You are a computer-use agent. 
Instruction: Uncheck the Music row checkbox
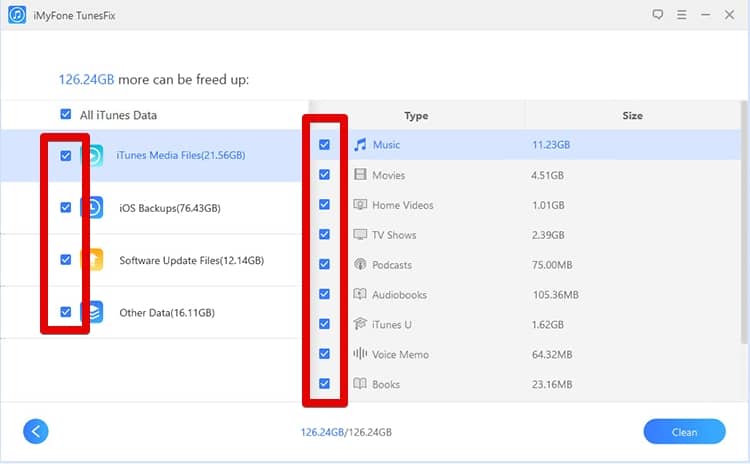coord(324,144)
